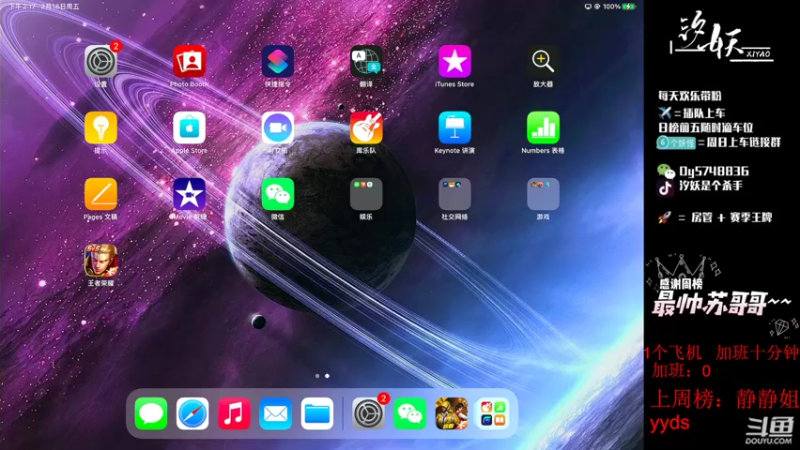Open the Settings app on home screen
Viewport: 800px width, 450px height.
(x=101, y=62)
